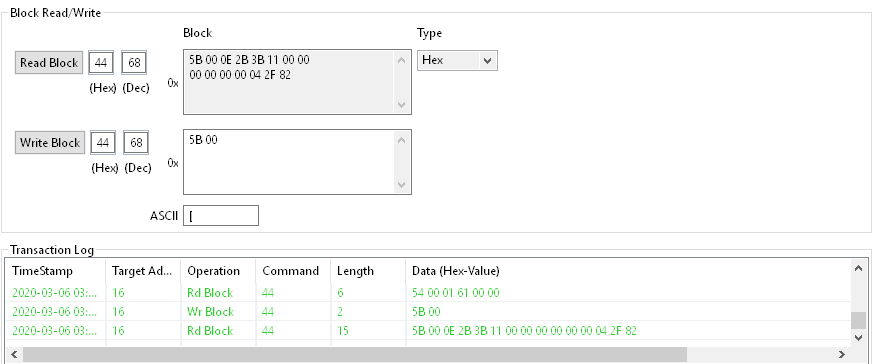Focus the Read Block decimal address field

pyautogui.click(x=134, y=63)
